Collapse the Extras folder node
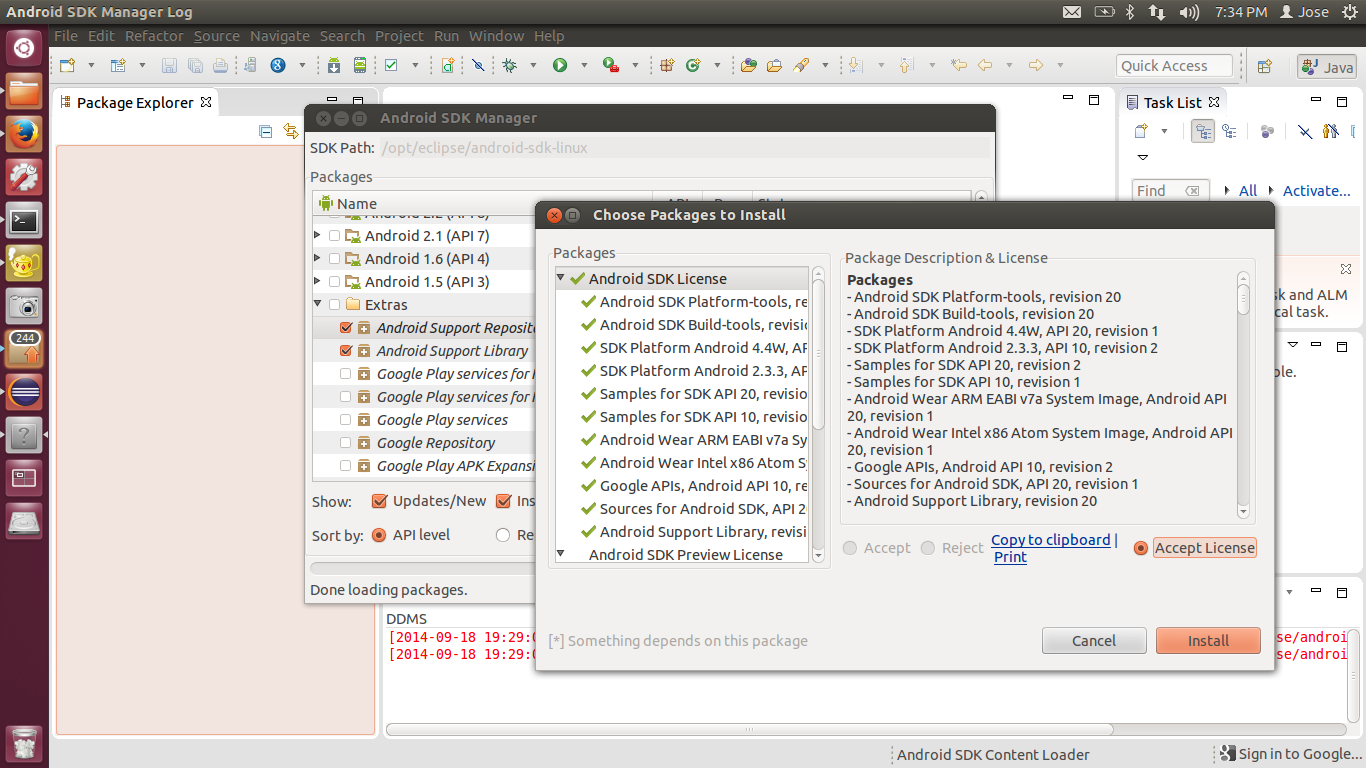 pyautogui.click(x=318, y=304)
